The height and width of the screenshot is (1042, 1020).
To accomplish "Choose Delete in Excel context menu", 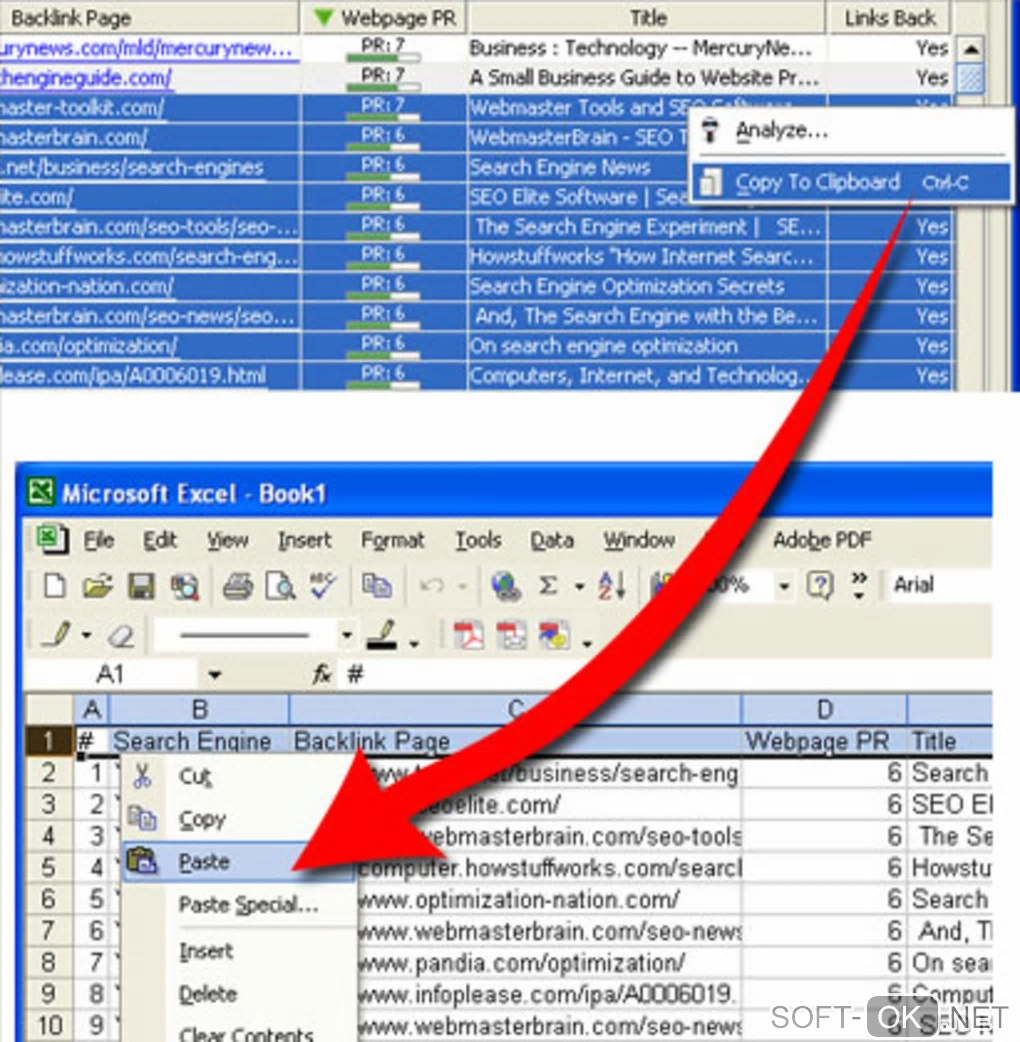I will 239,994.
